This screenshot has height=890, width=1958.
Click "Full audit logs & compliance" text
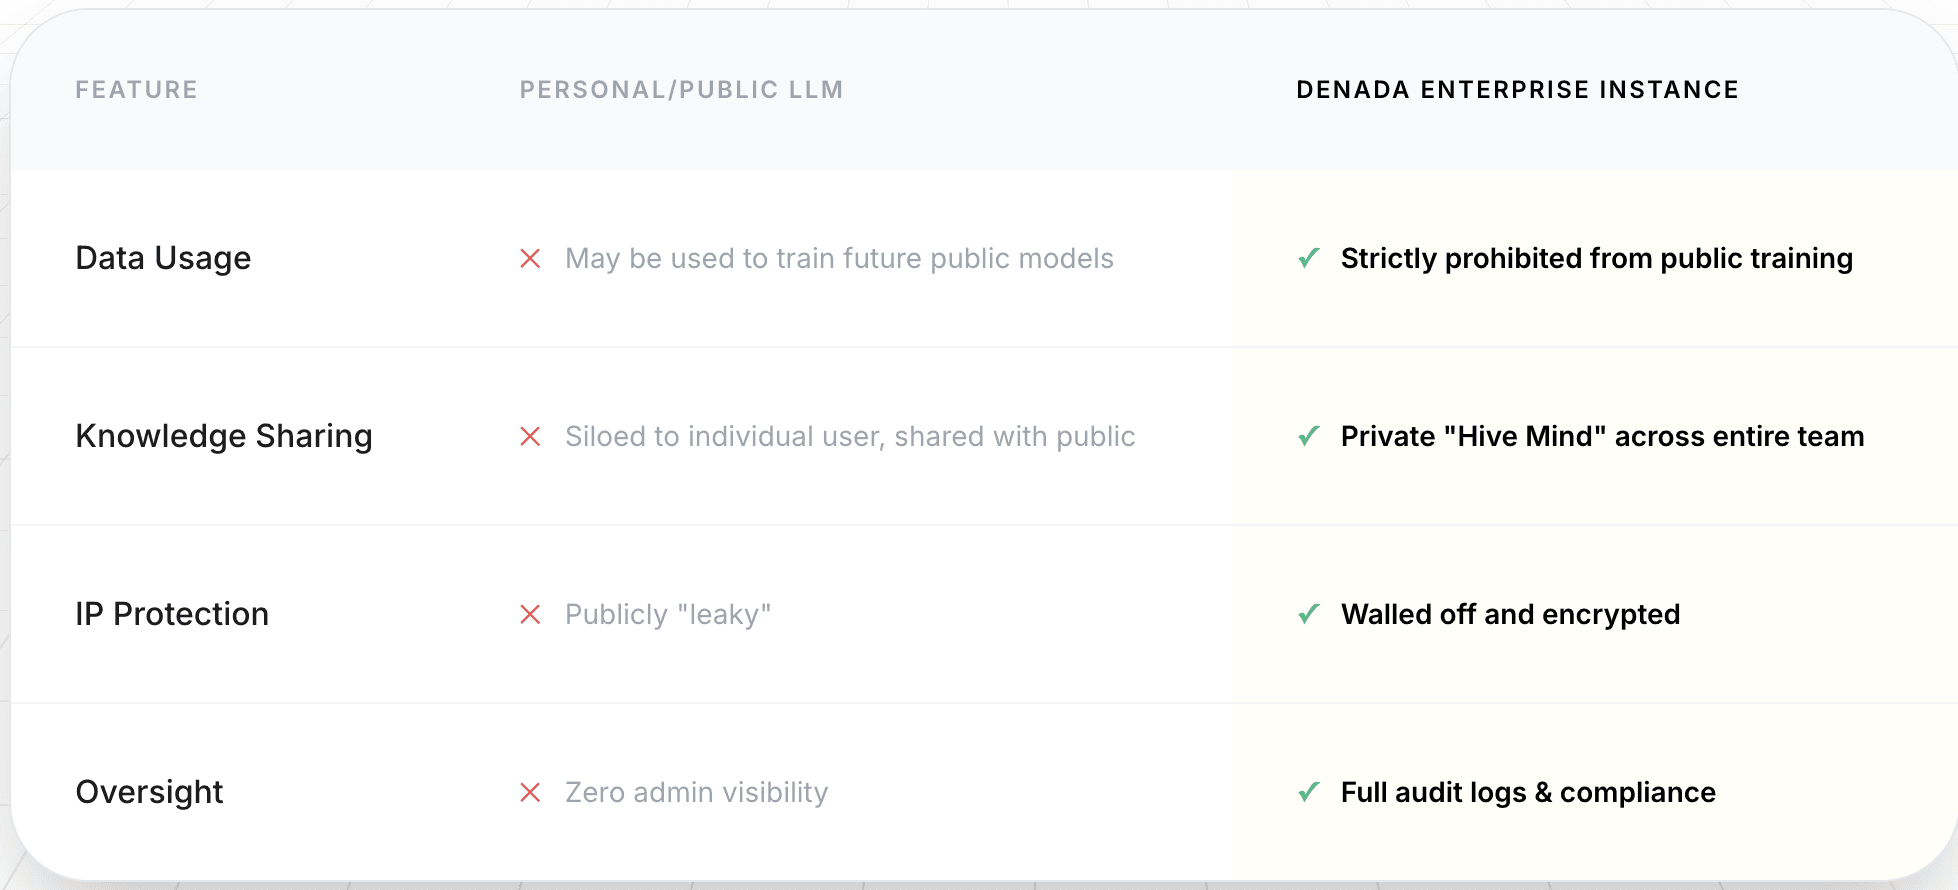(1528, 792)
